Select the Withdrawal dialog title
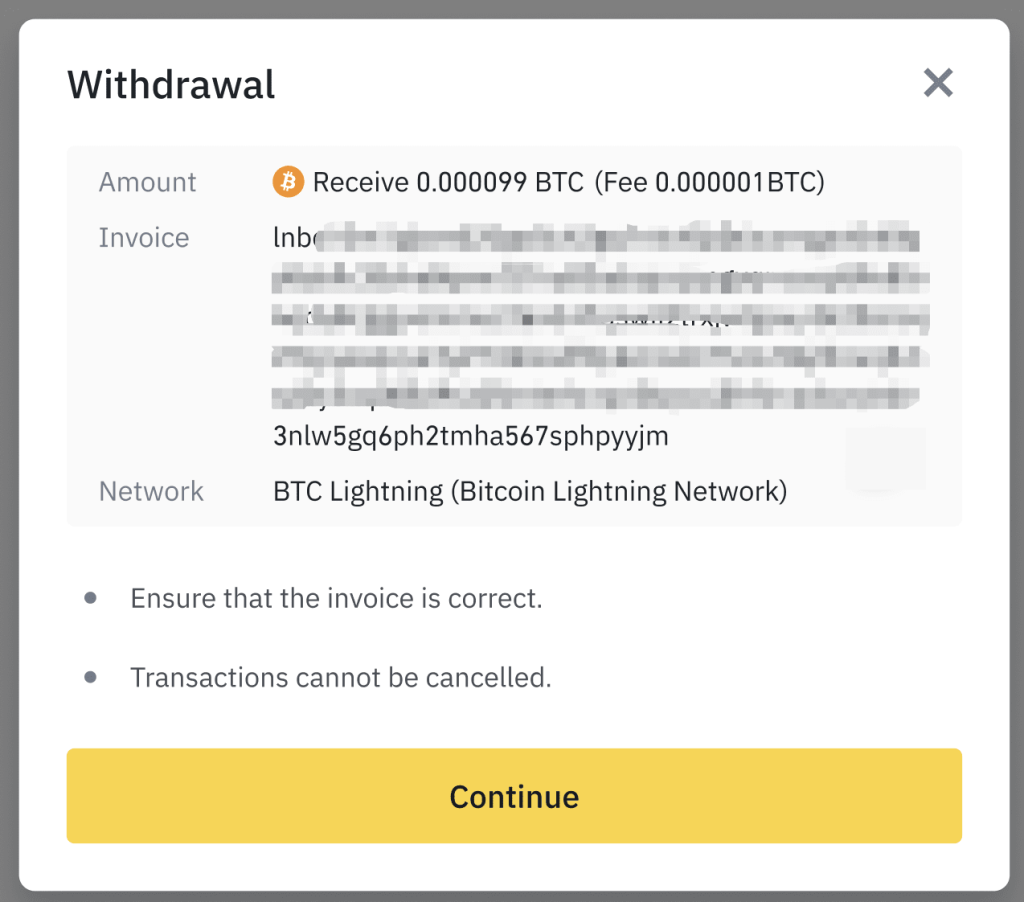 (170, 85)
